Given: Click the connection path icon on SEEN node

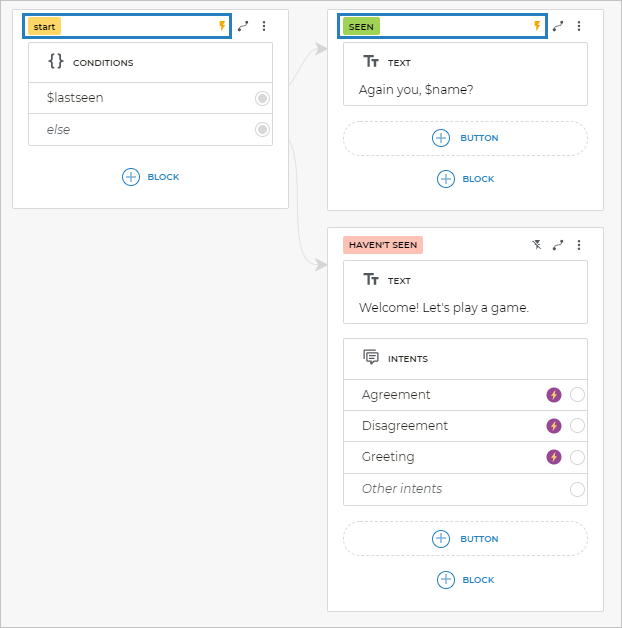Looking at the screenshot, I should coord(558,26).
